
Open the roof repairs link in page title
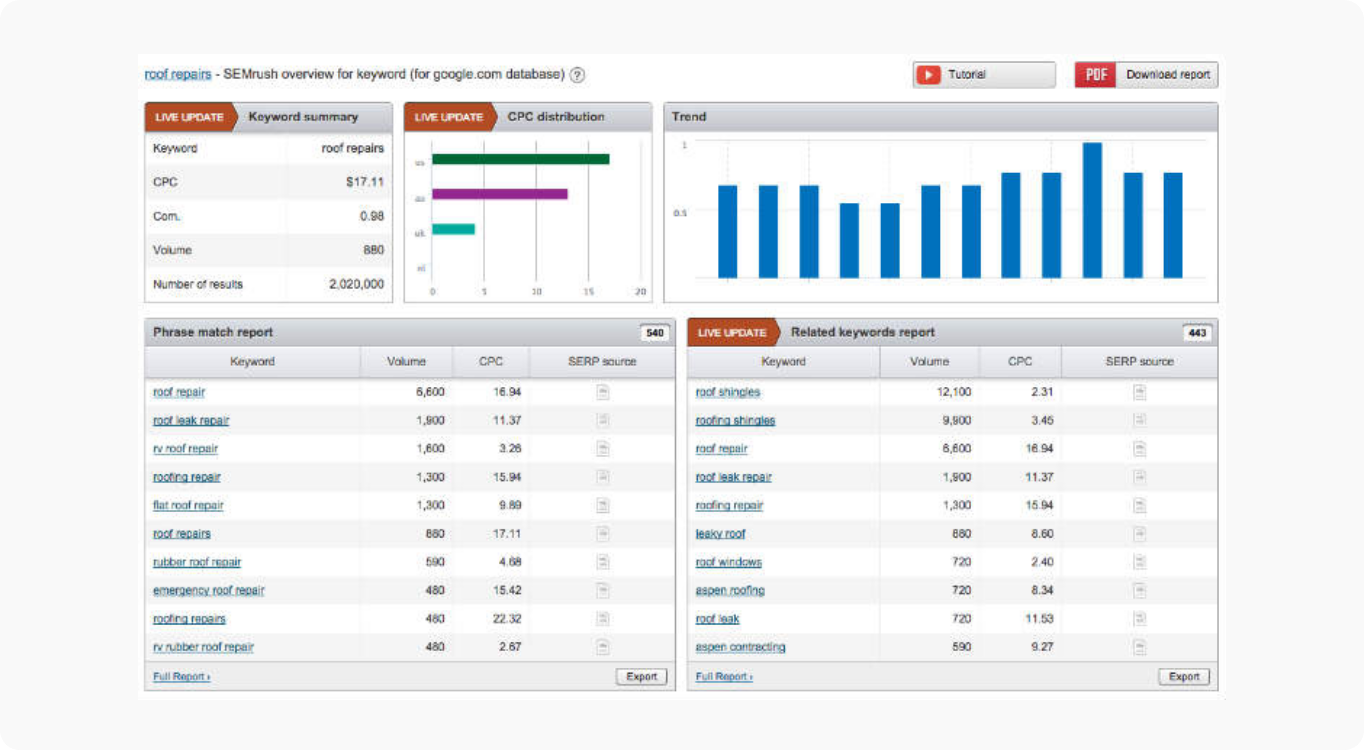178,74
